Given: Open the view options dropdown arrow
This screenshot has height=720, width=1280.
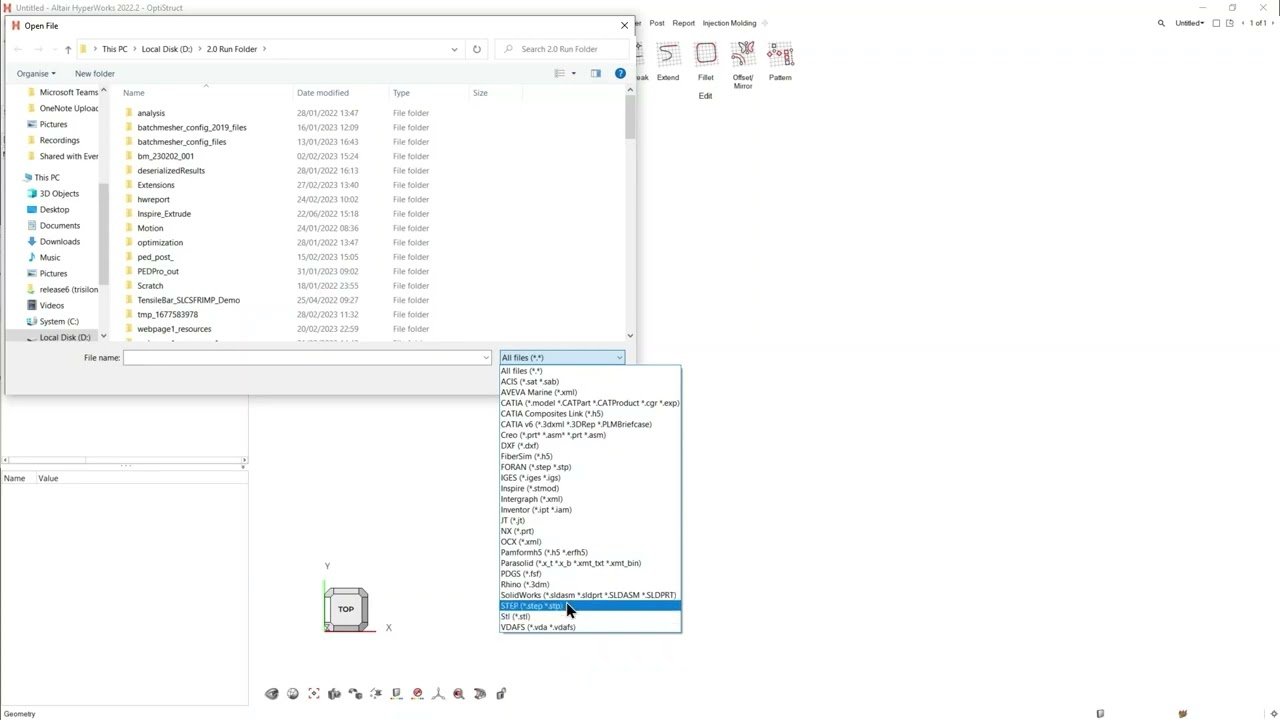Looking at the screenshot, I should 573,73.
